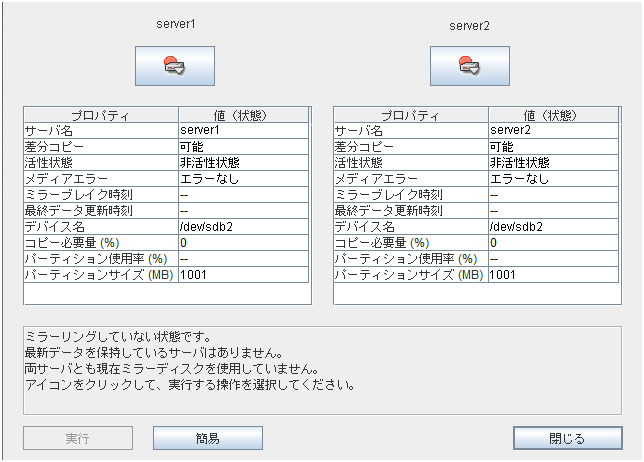Select コピー必要量 (%) row in server2 table
Screen dimensions: 644x462
pyautogui.click(x=410, y=243)
